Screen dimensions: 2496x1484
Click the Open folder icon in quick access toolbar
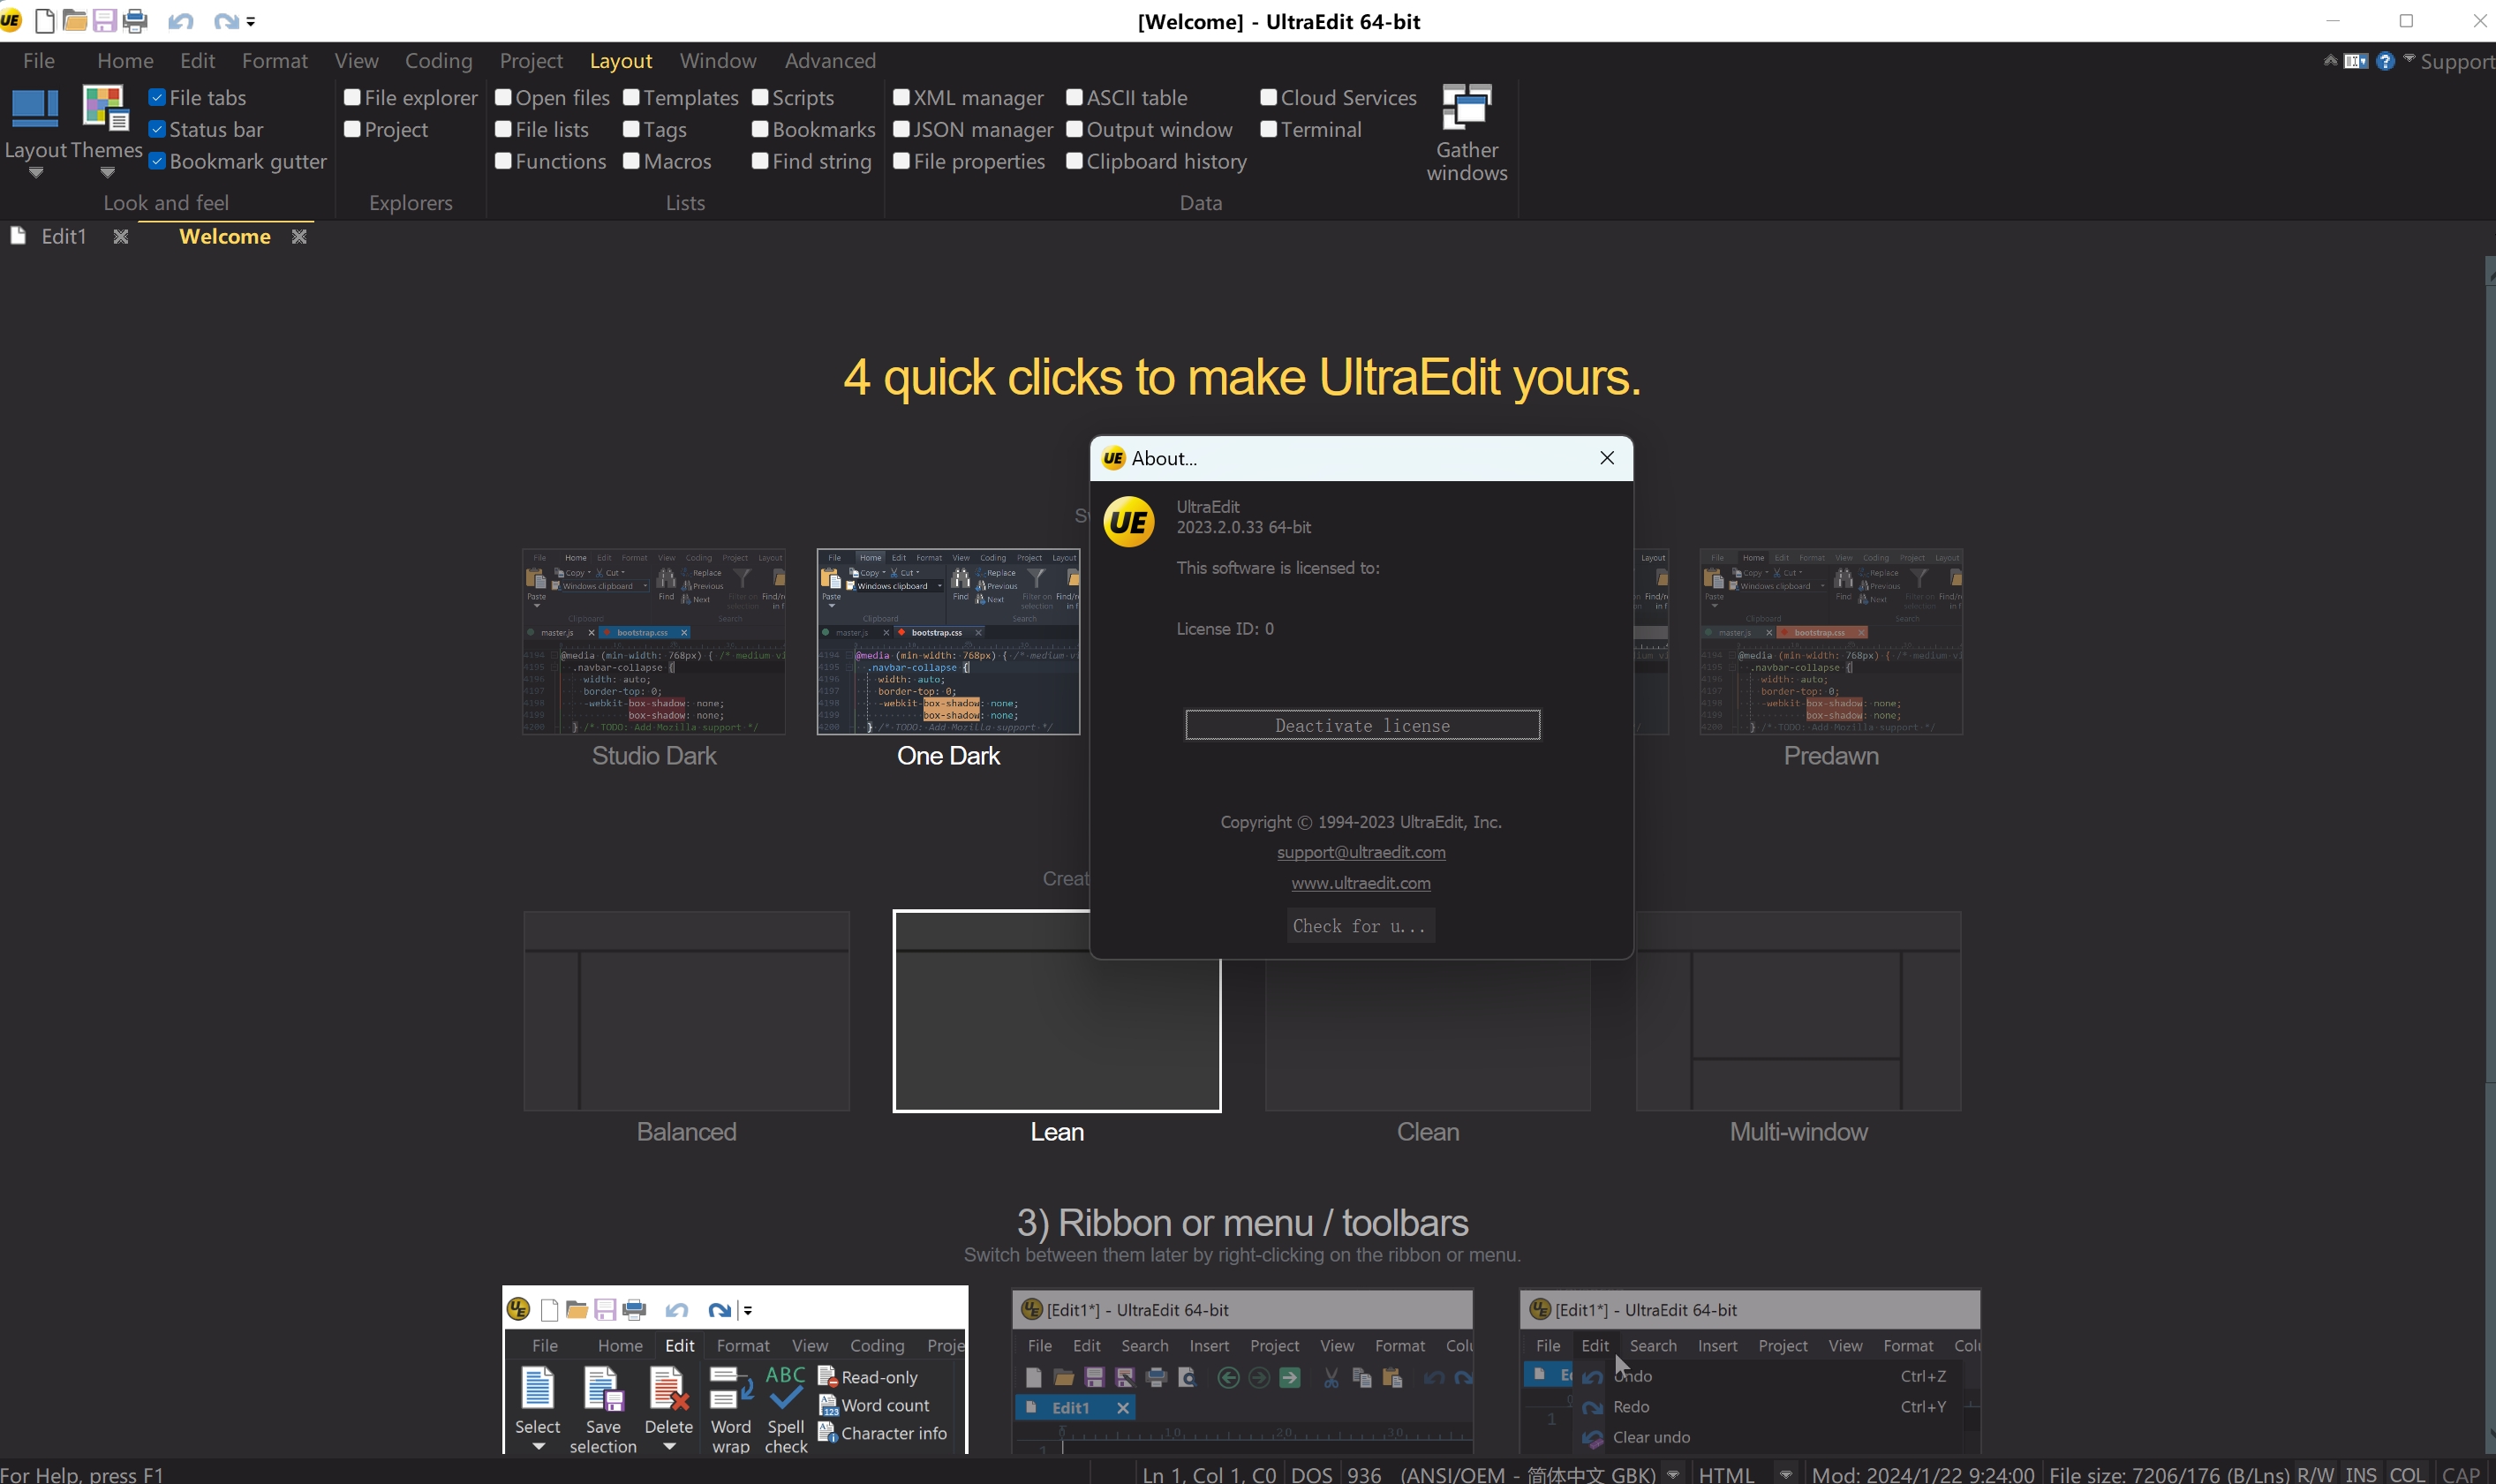[x=74, y=21]
